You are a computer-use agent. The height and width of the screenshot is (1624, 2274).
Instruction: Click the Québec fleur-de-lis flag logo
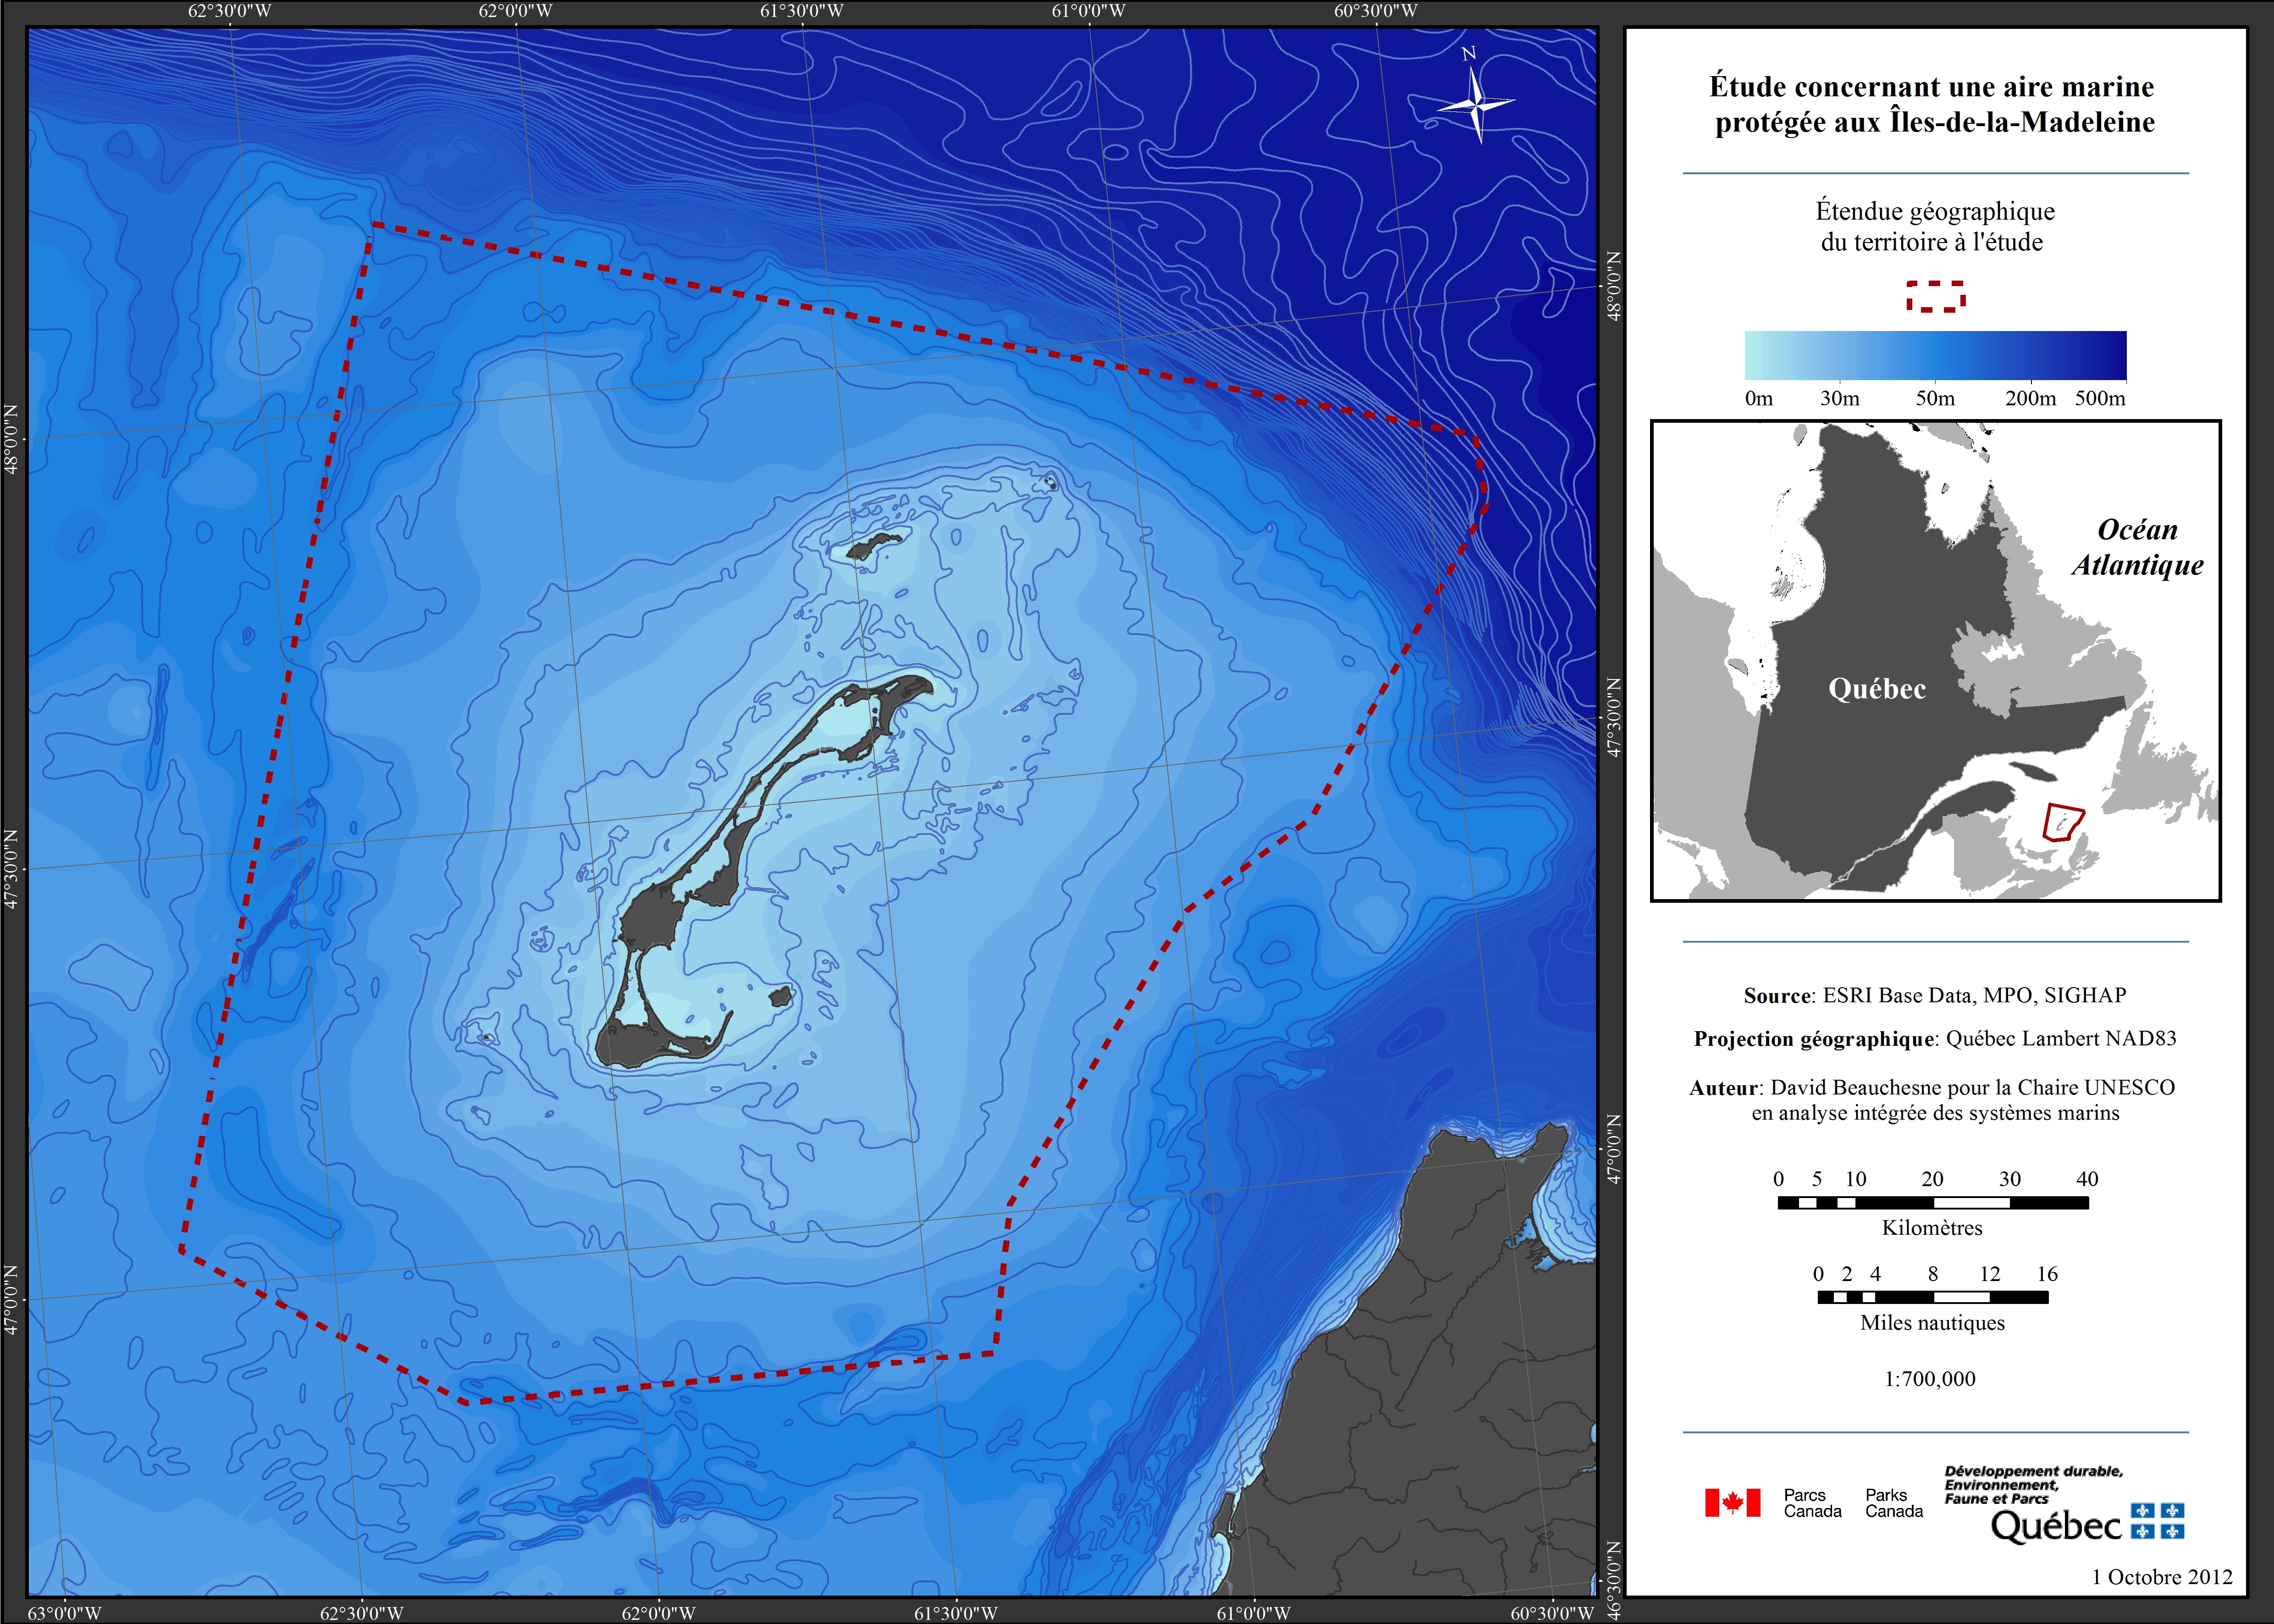point(2158,1520)
